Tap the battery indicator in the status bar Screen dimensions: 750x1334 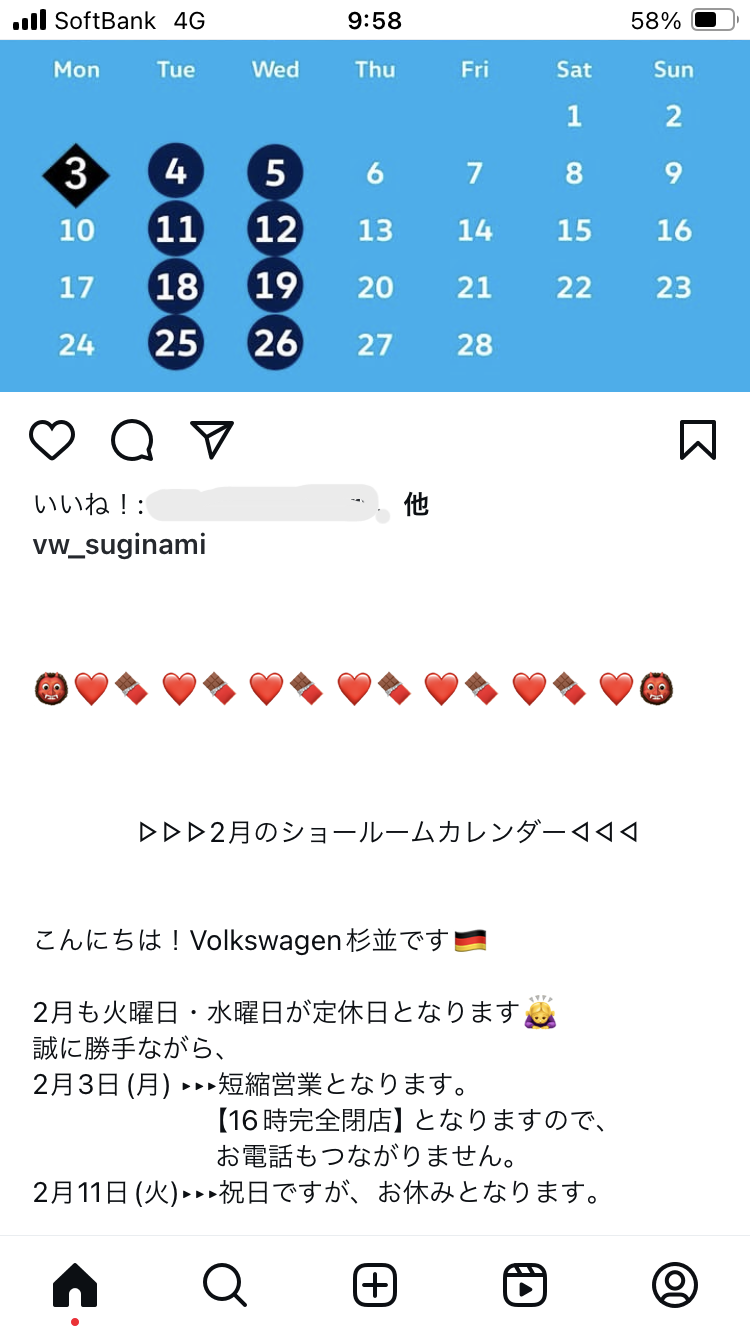click(x=712, y=20)
